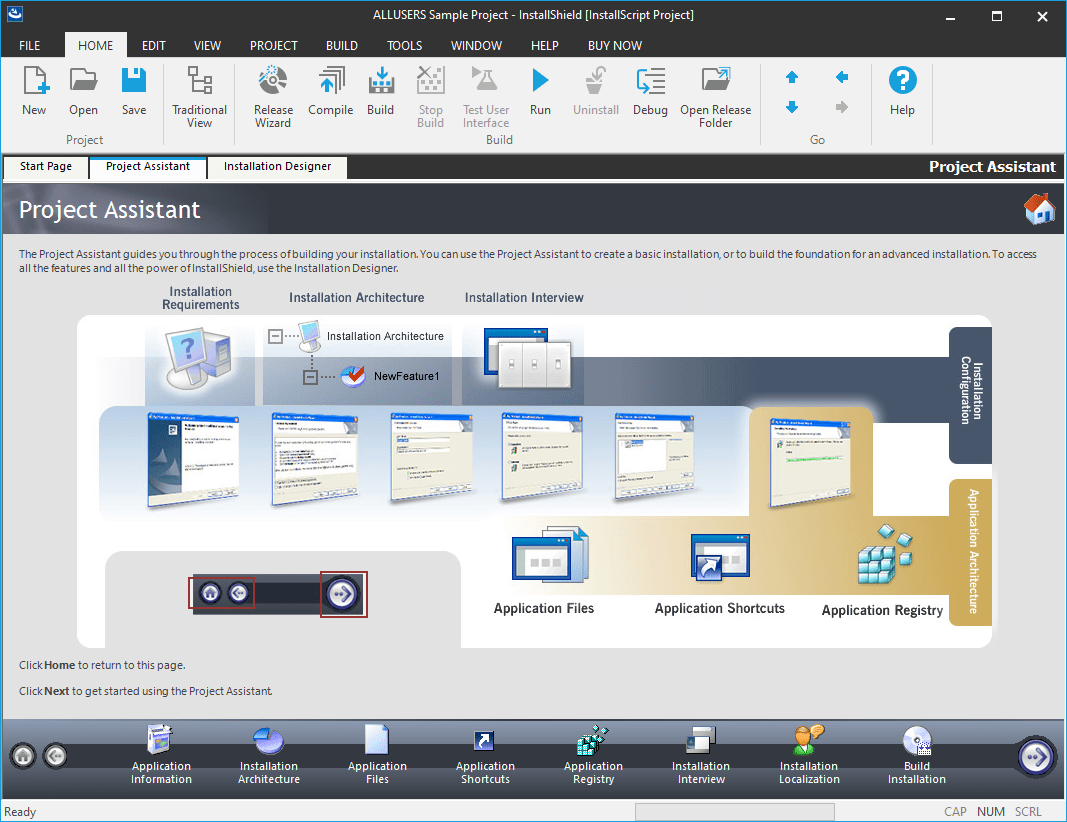1067x822 pixels.
Task: Select the NewFeature1 tree item
Action: point(406,376)
